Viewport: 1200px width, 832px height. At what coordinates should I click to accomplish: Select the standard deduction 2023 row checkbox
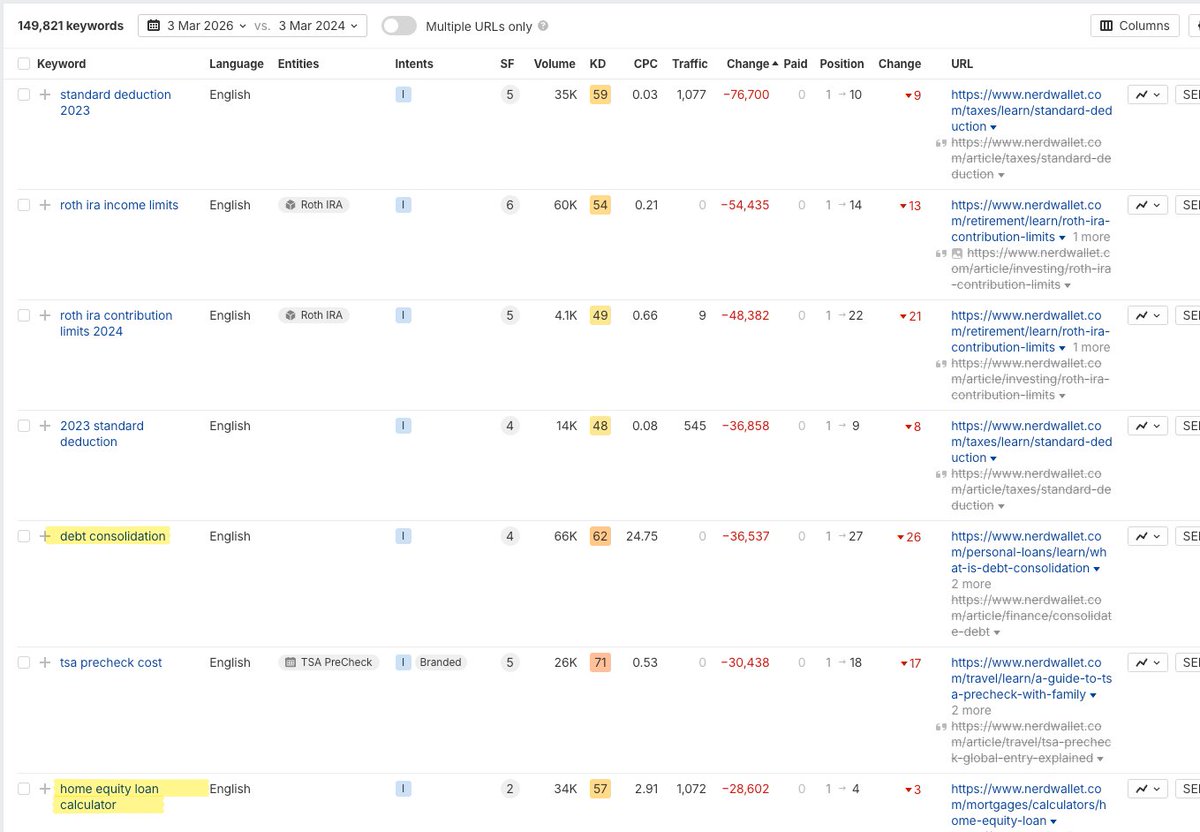click(24, 95)
